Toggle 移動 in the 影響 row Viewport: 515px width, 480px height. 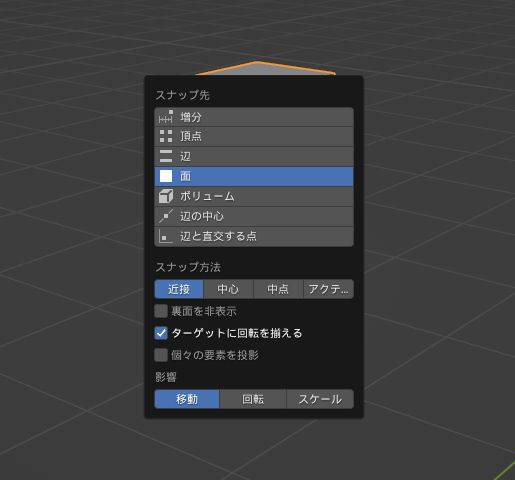[x=187, y=399]
